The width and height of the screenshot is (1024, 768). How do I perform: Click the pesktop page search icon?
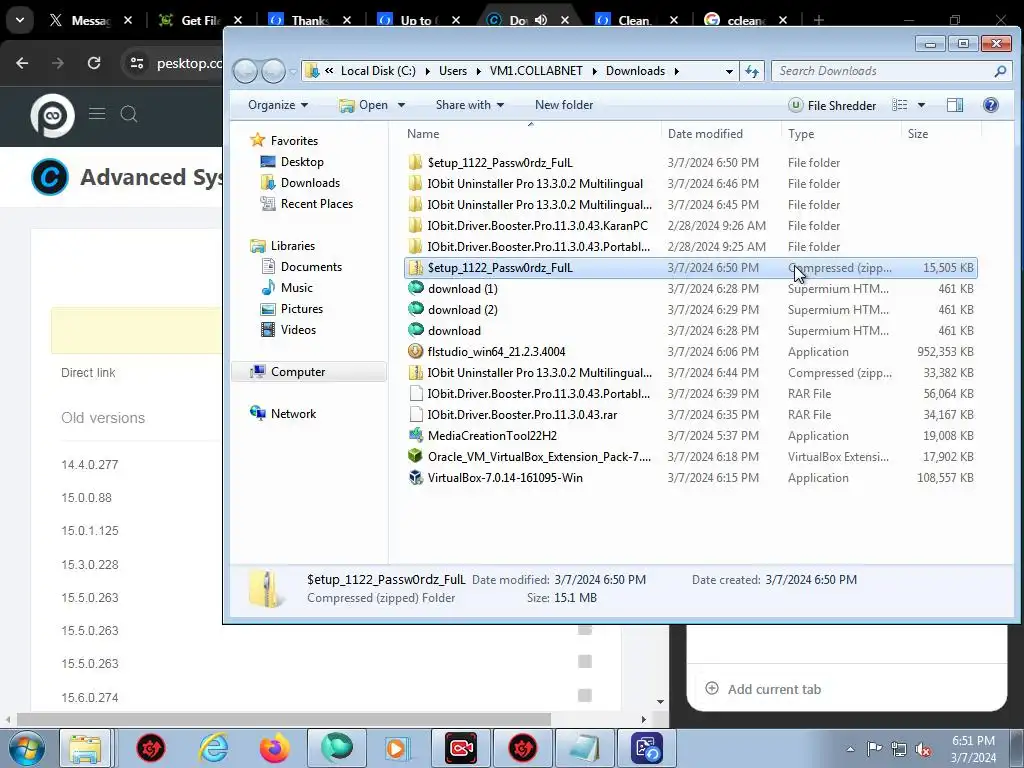pos(129,115)
